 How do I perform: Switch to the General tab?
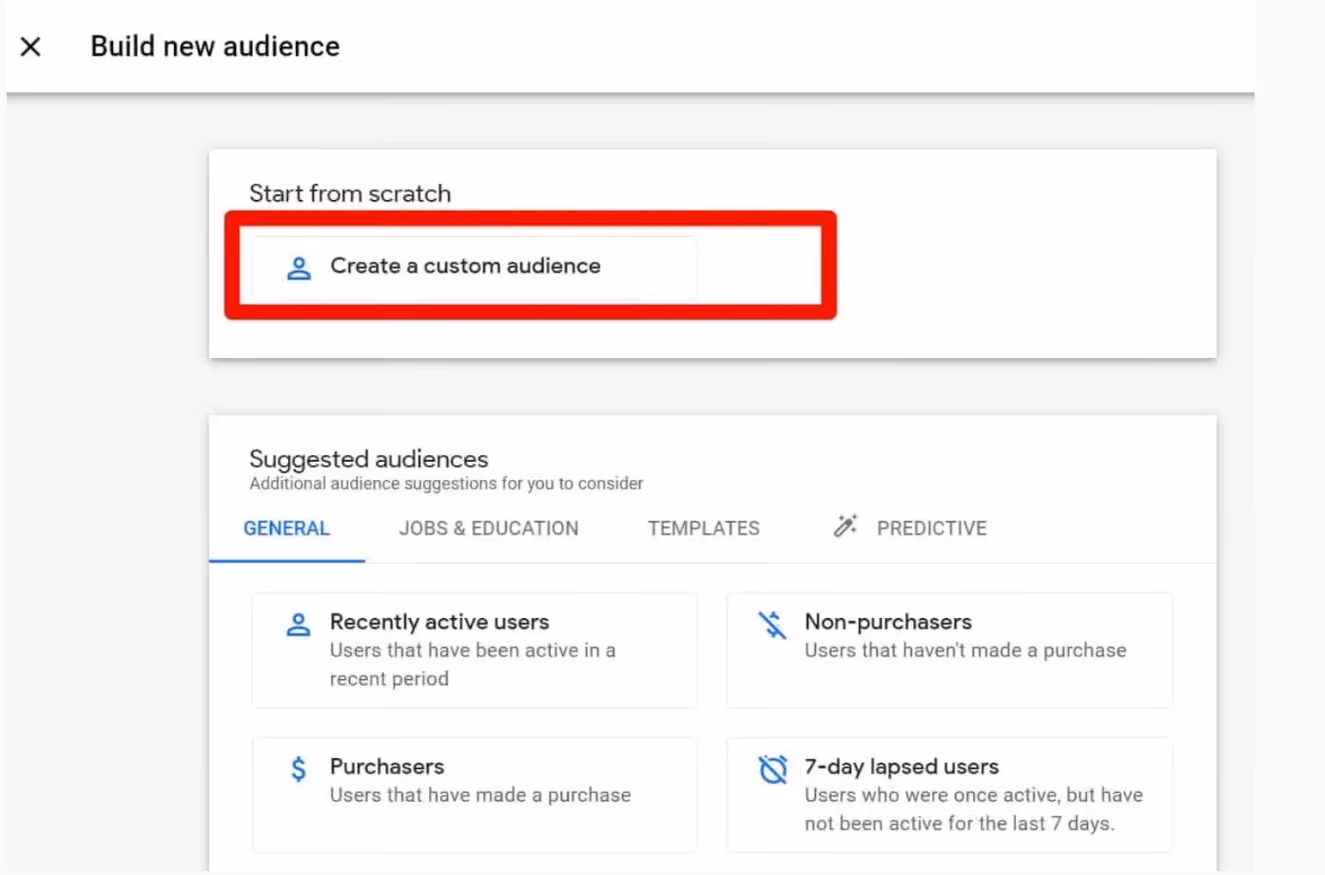click(287, 528)
